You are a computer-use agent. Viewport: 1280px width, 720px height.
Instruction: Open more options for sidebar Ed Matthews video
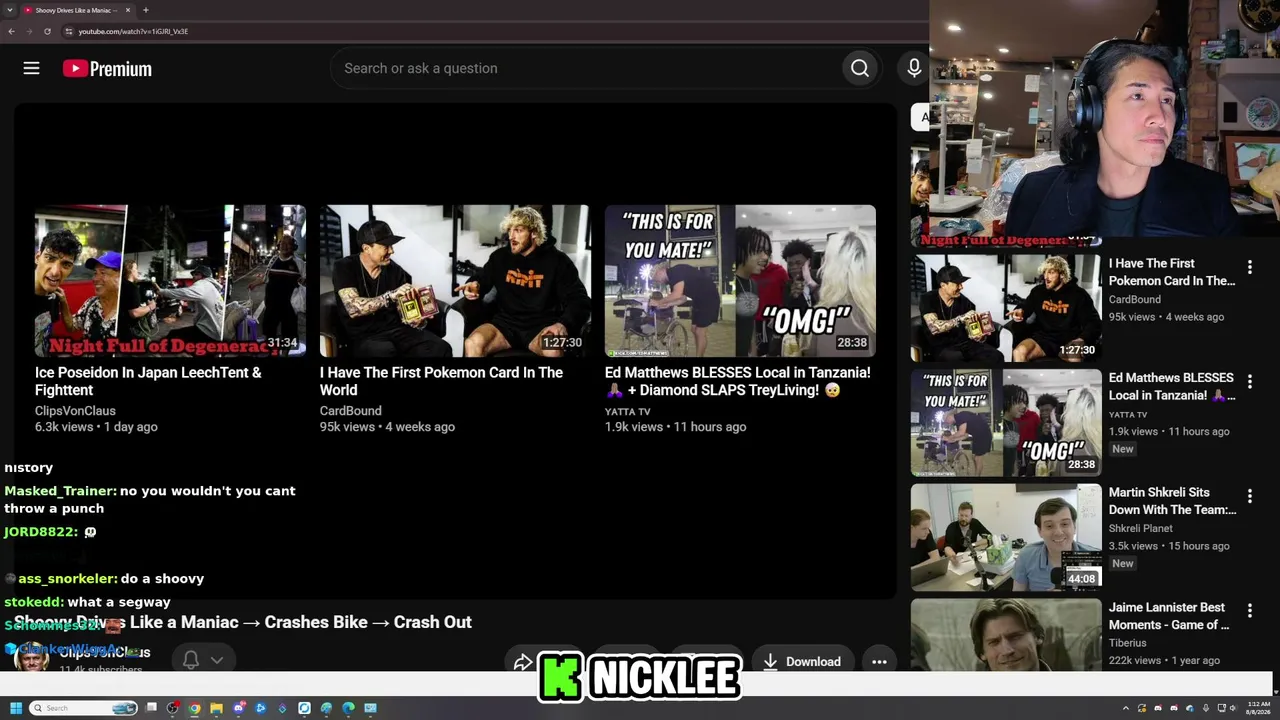click(x=1249, y=381)
